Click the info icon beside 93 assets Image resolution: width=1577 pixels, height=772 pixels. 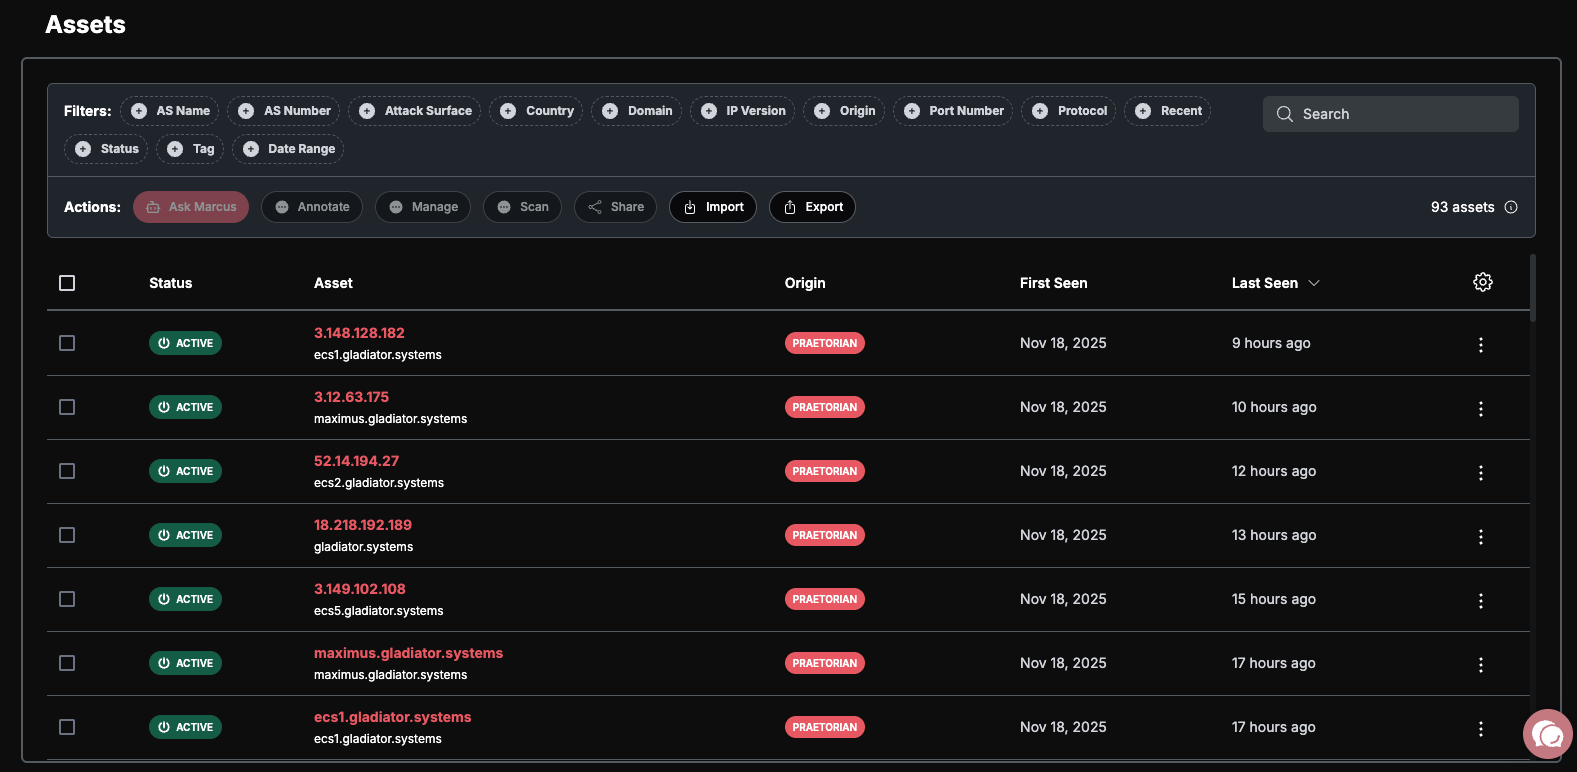coord(1511,207)
